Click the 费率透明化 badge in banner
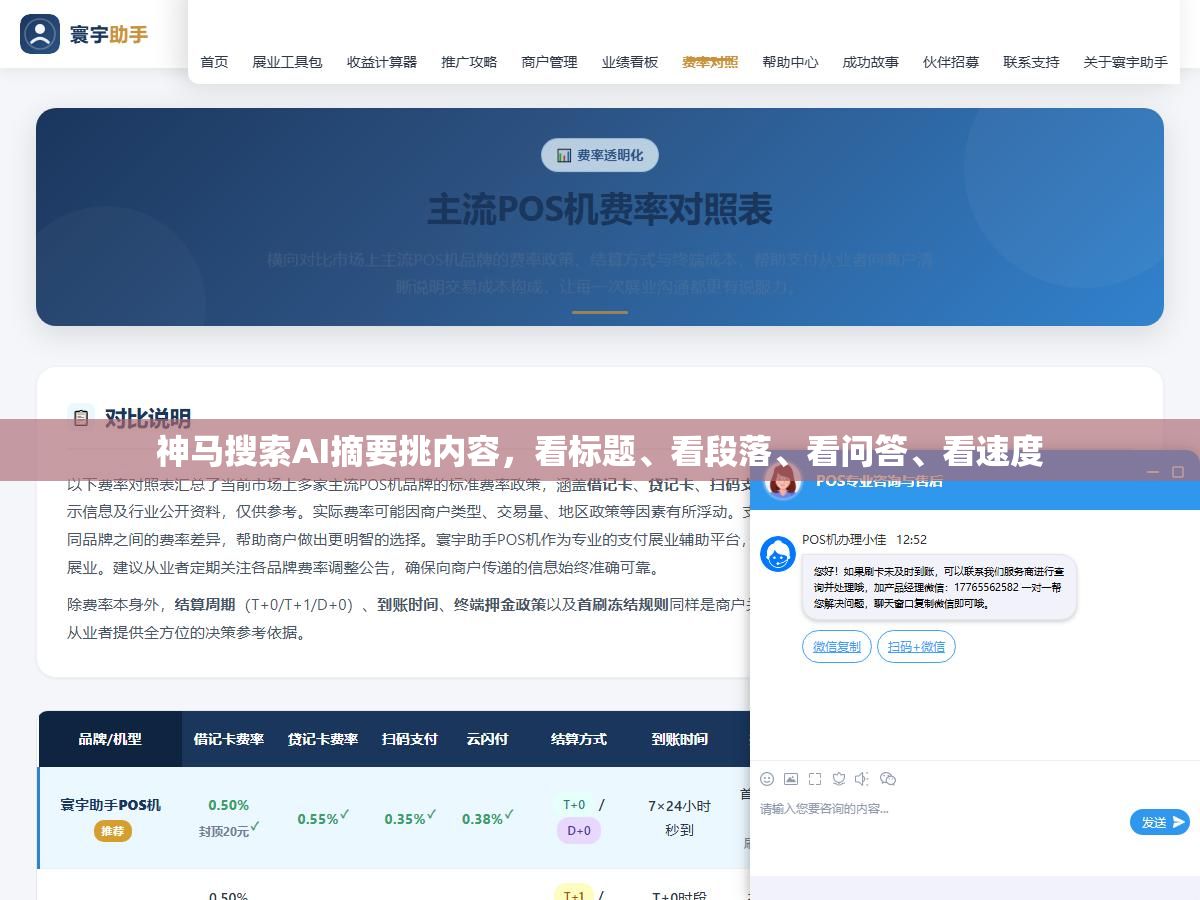Image resolution: width=1200 pixels, height=900 pixels. coord(600,155)
